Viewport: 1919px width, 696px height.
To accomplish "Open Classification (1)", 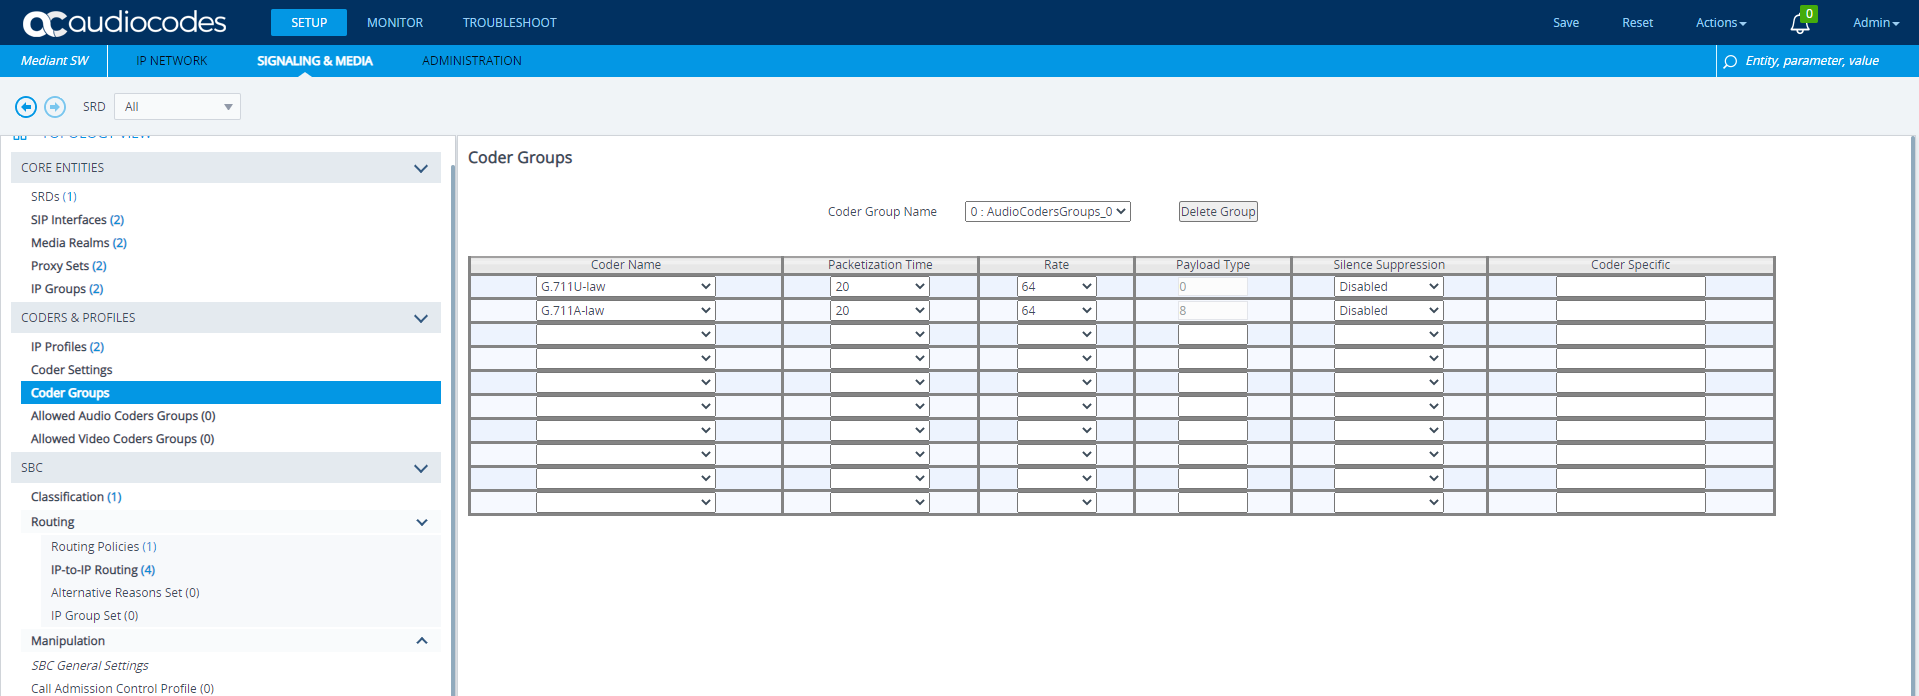I will [76, 497].
